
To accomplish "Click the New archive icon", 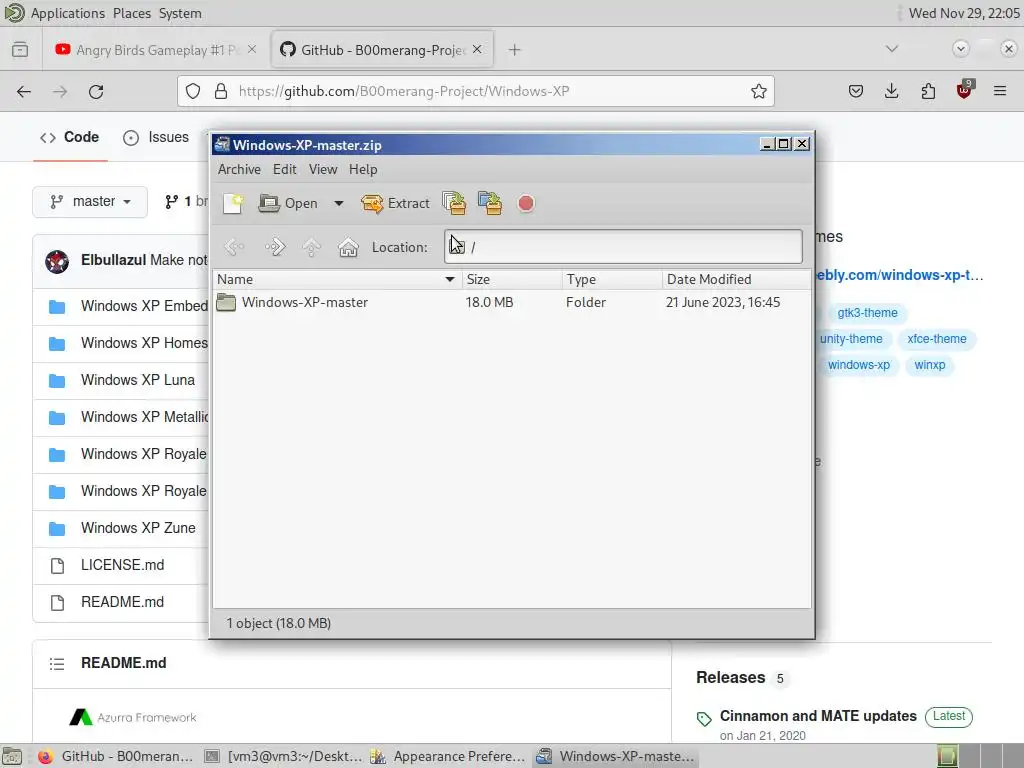I will (233, 204).
